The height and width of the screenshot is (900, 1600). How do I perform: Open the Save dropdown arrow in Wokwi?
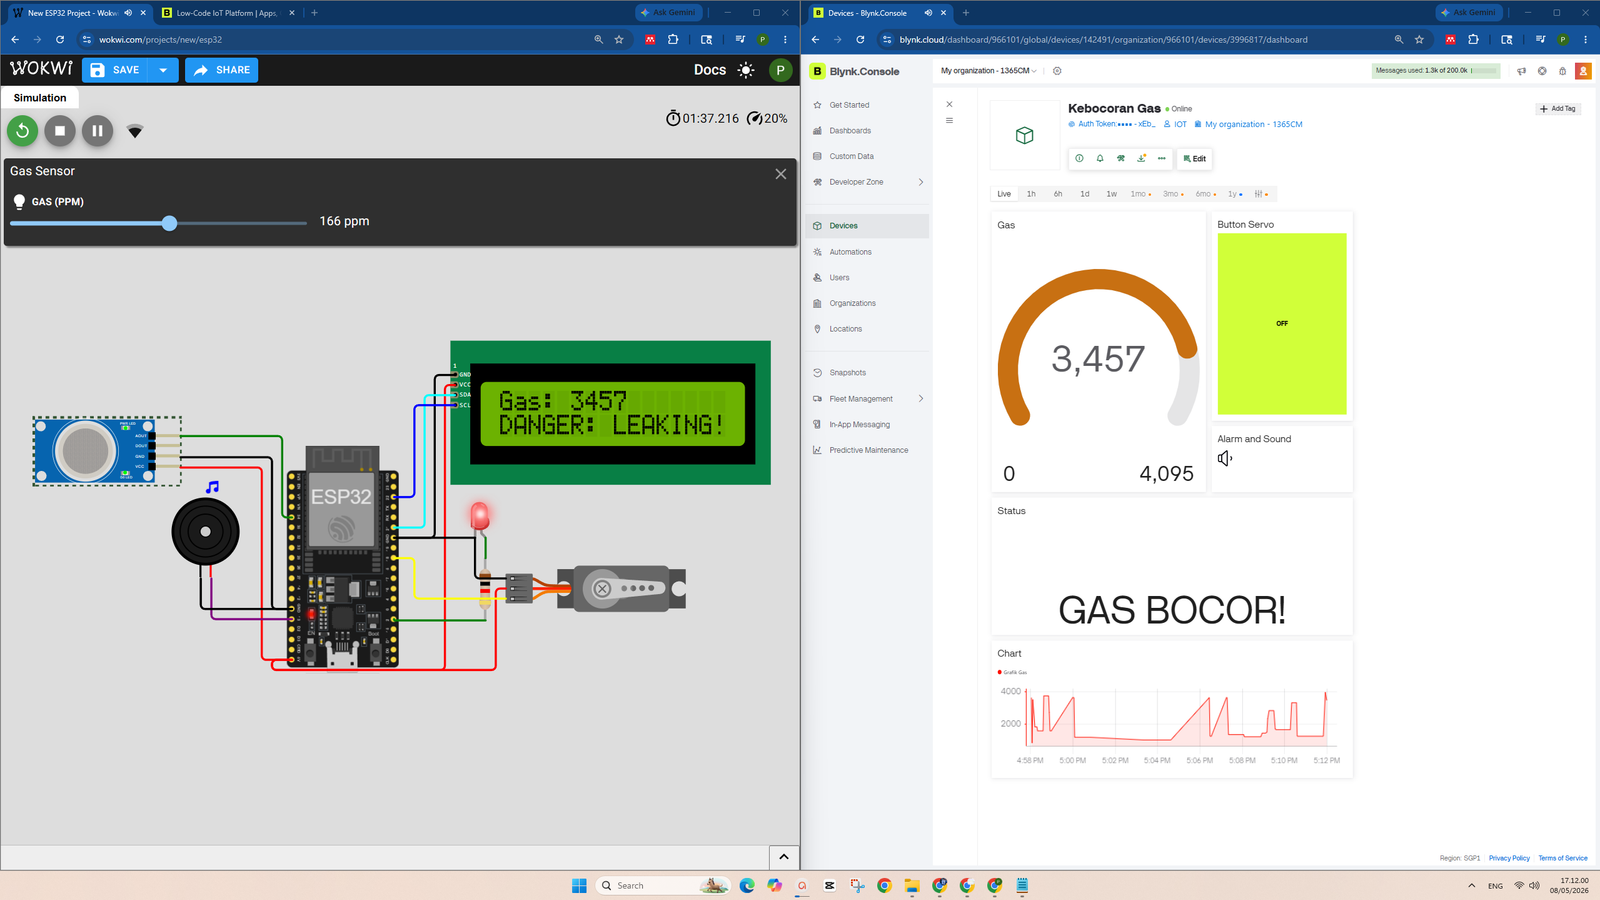pyautogui.click(x=163, y=70)
